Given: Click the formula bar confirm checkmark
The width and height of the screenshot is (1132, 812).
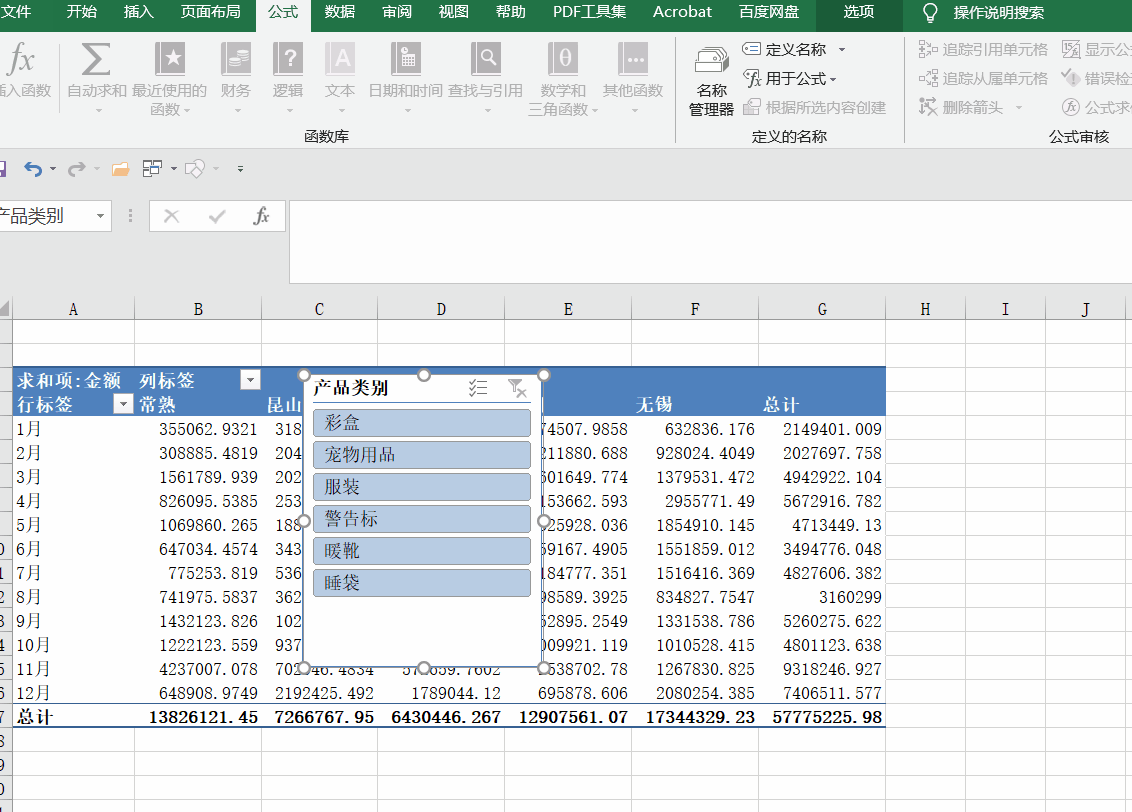Looking at the screenshot, I should click(x=217, y=216).
